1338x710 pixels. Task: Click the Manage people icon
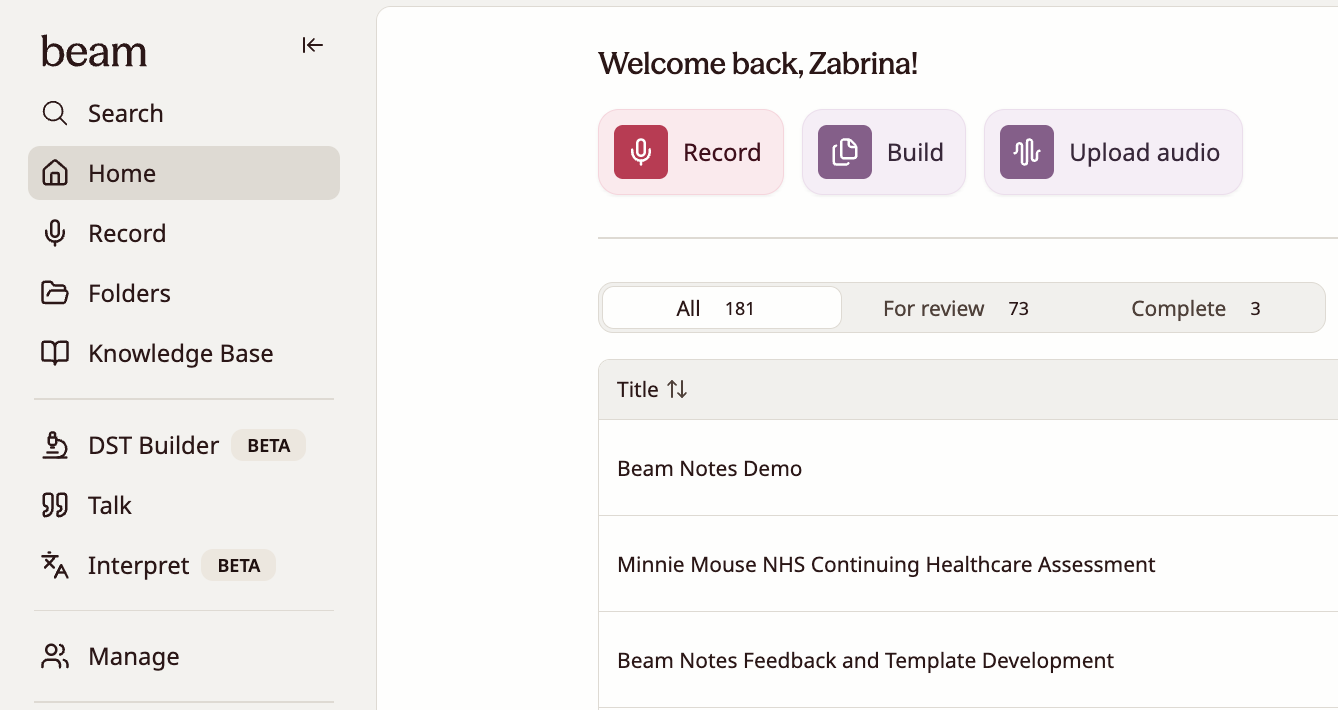[x=55, y=656]
